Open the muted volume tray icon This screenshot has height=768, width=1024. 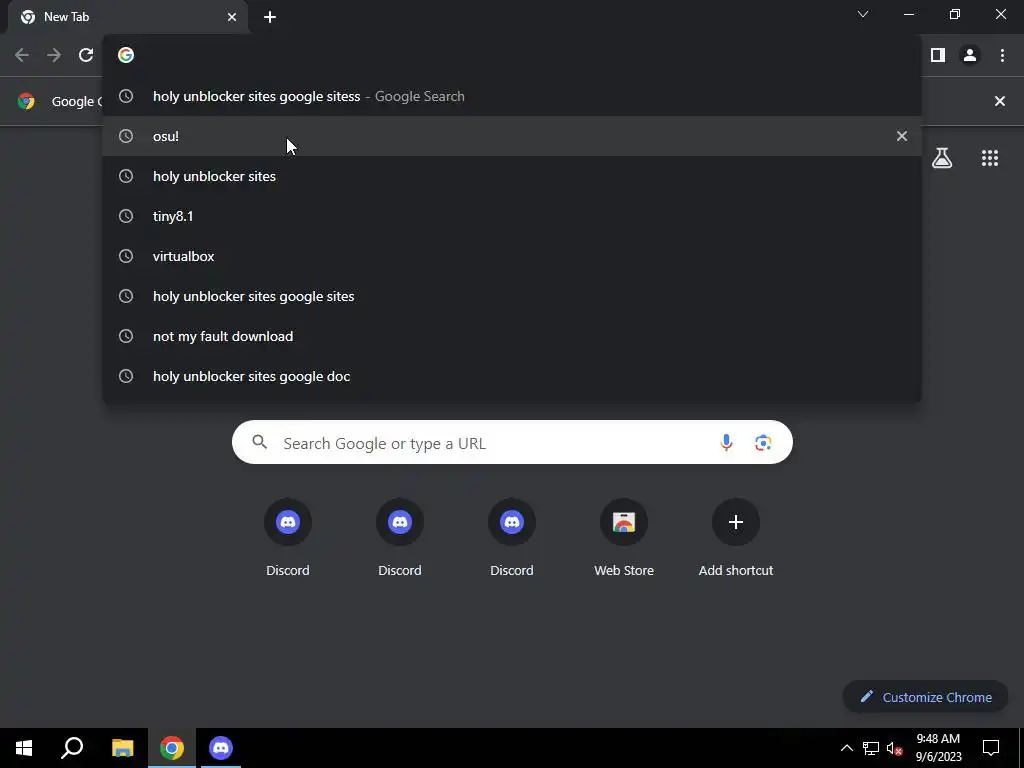pos(895,748)
